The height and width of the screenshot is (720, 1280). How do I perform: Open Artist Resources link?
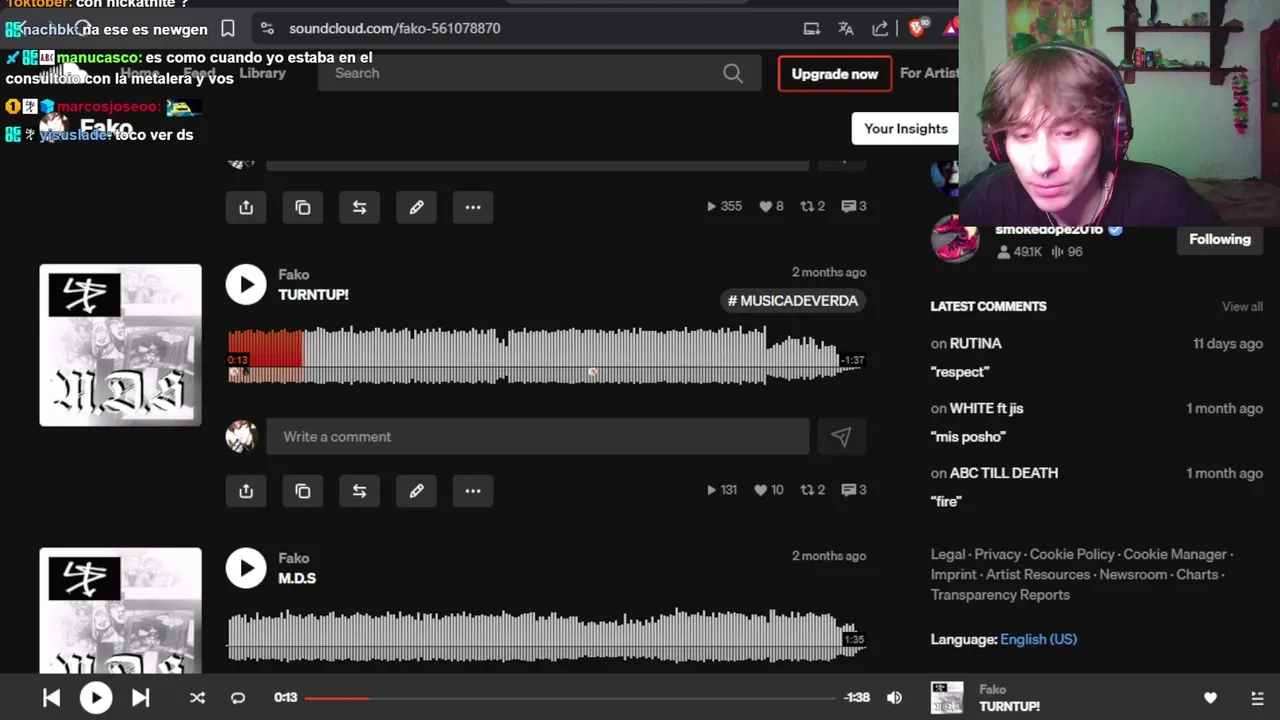point(1038,574)
